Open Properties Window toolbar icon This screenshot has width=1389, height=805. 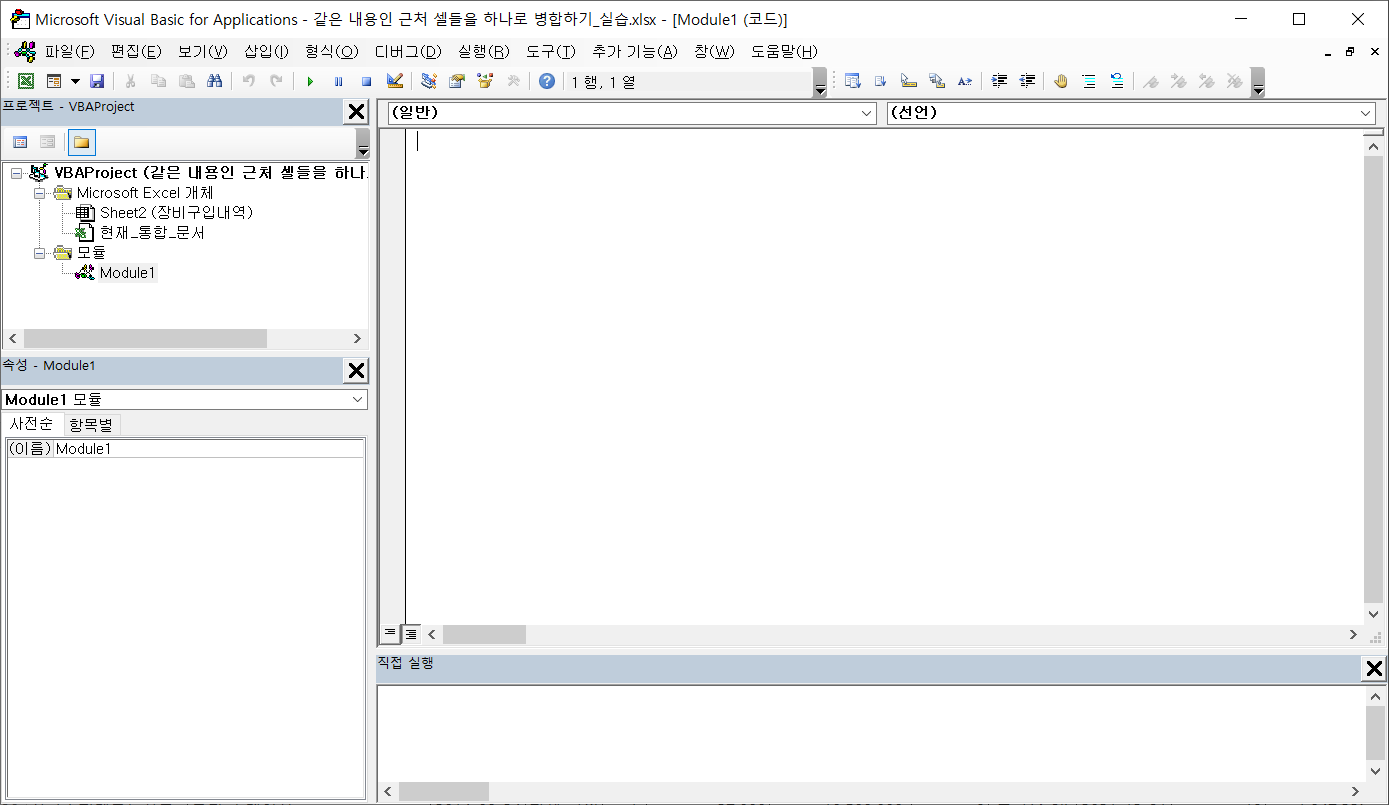click(457, 81)
